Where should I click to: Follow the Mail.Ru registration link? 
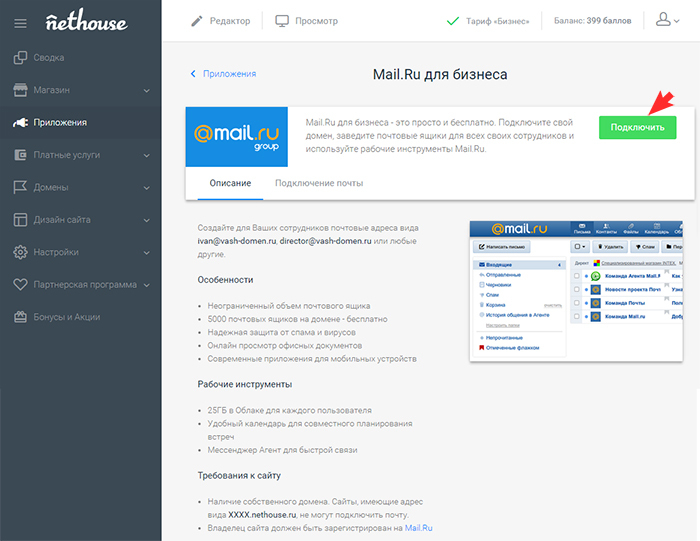point(418,528)
